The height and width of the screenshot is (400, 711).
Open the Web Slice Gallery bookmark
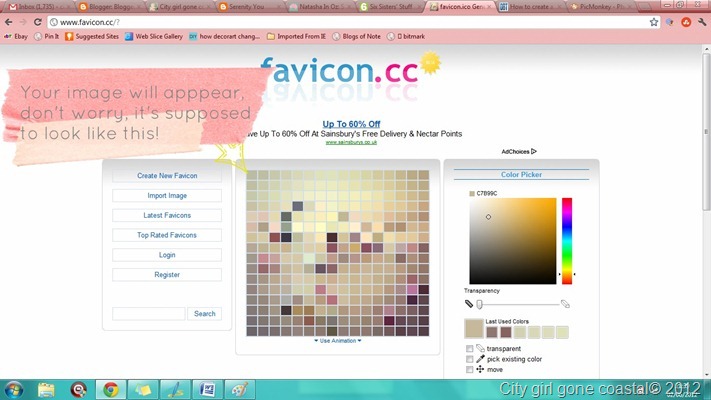154,36
